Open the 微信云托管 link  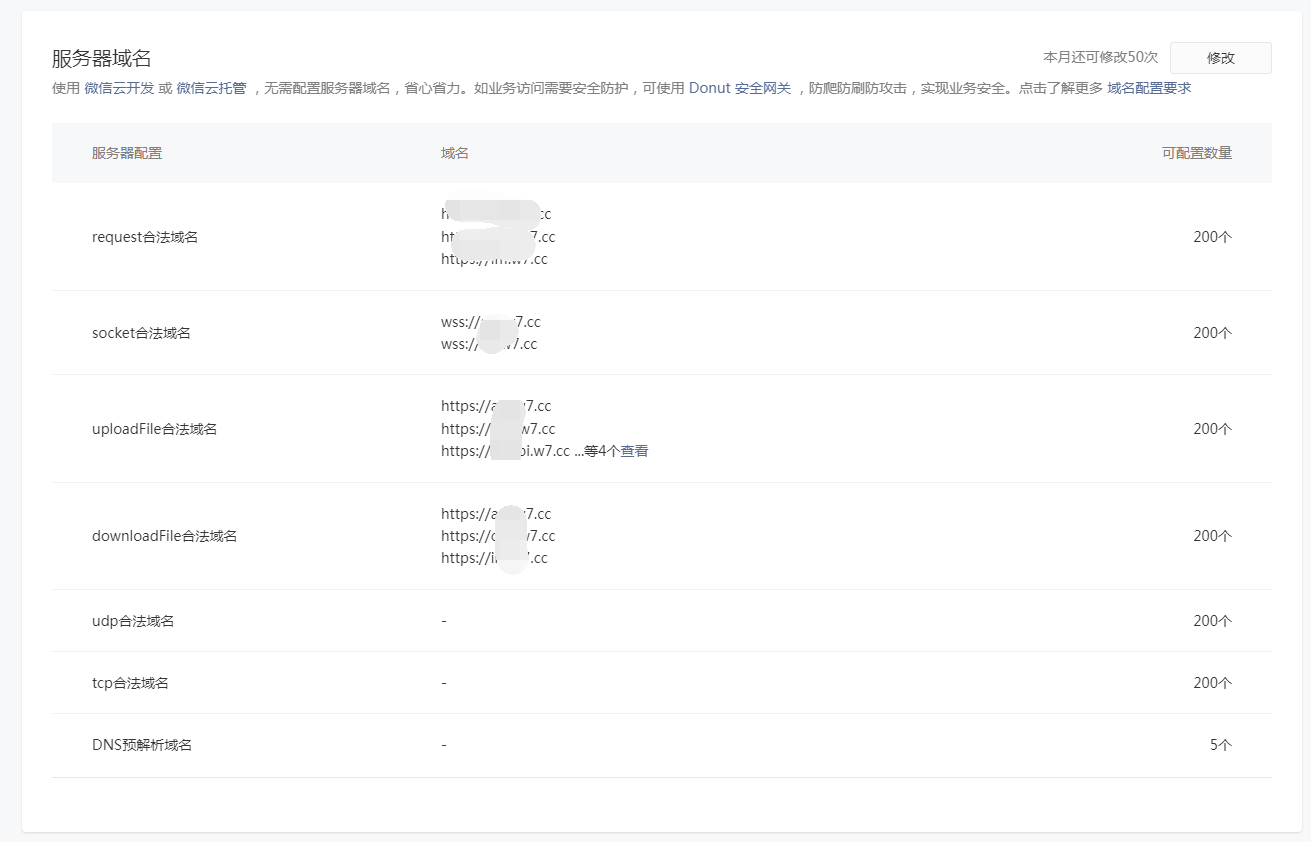click(211, 88)
